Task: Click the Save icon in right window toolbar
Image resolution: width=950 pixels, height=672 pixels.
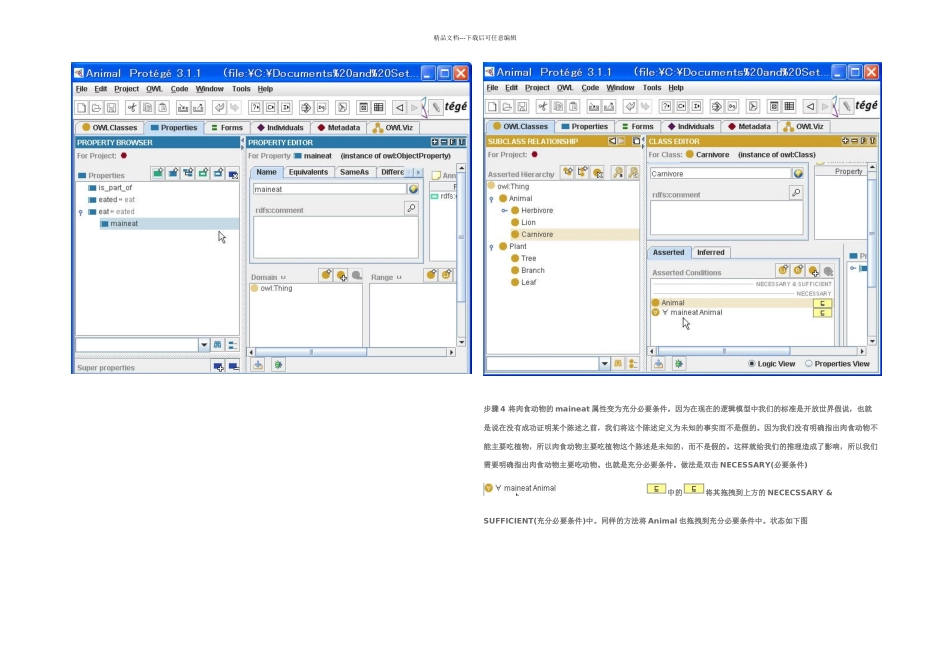Action: [x=522, y=107]
